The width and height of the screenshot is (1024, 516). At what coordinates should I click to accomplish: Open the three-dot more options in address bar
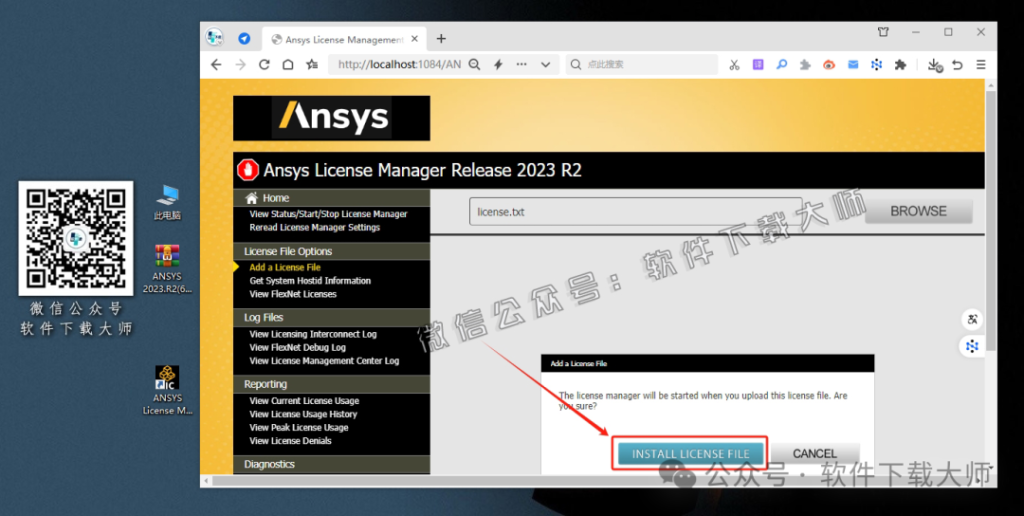[521, 65]
